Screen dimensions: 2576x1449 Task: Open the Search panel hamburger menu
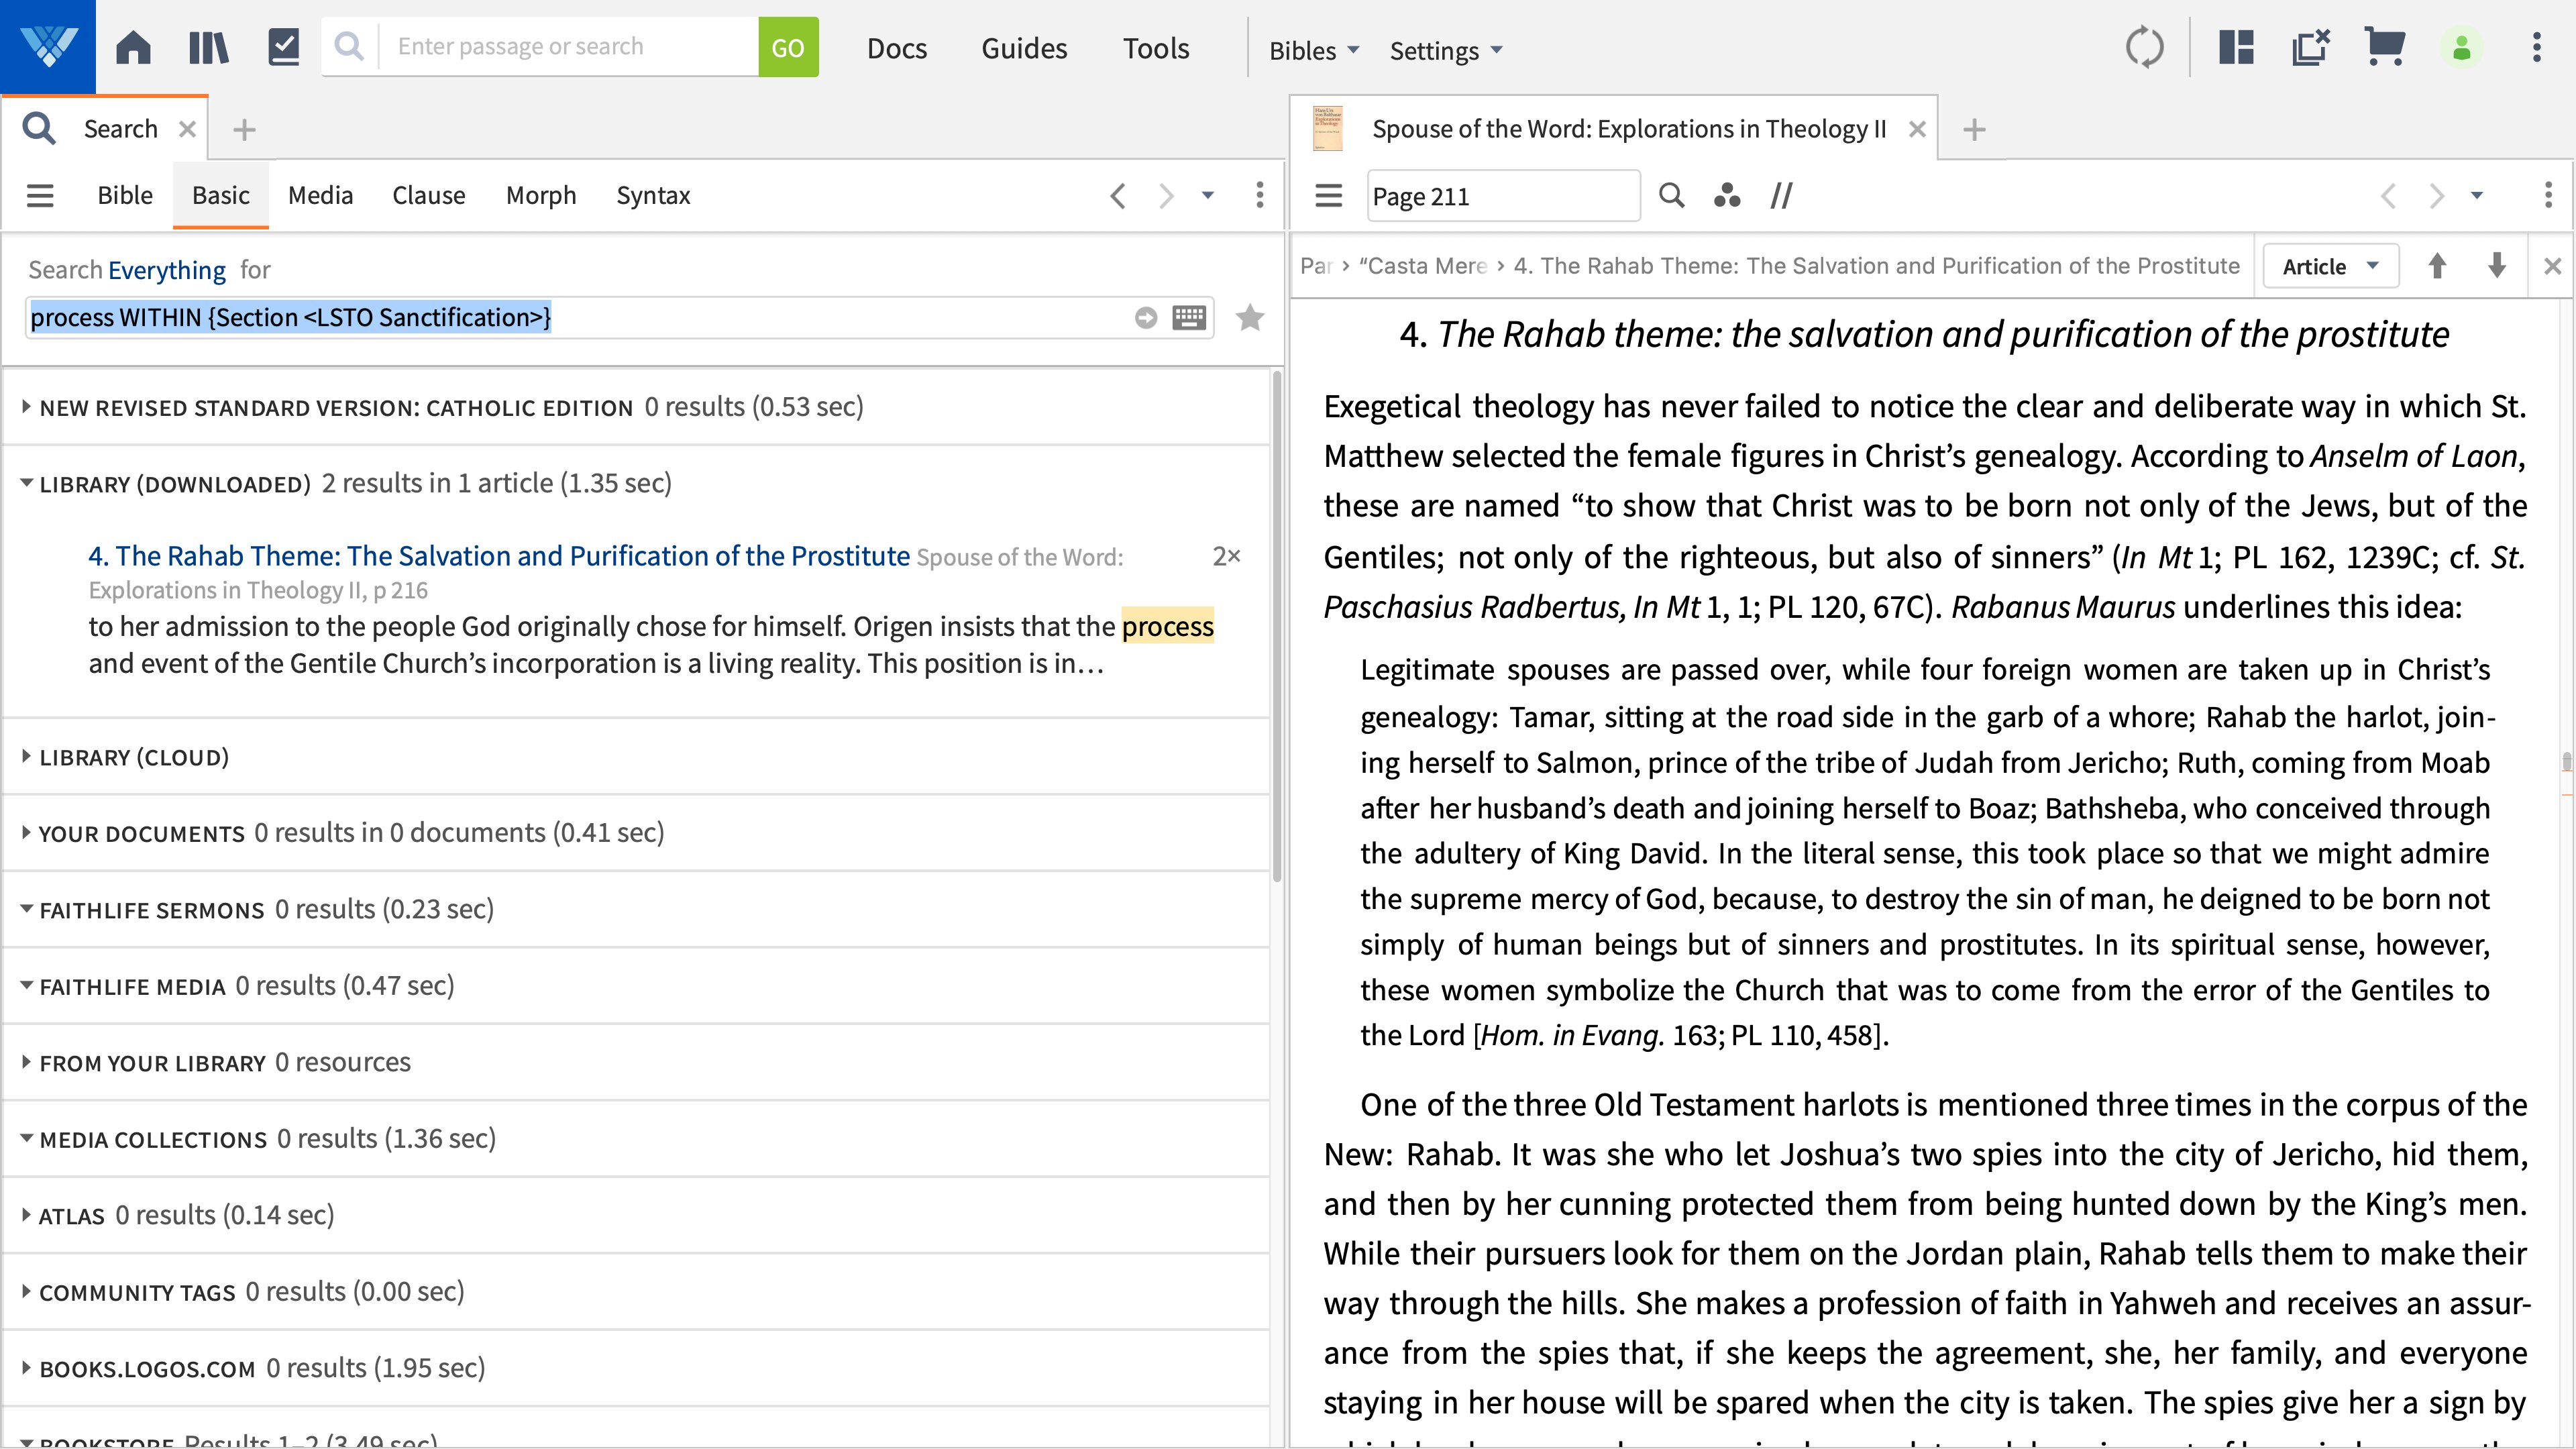[40, 195]
